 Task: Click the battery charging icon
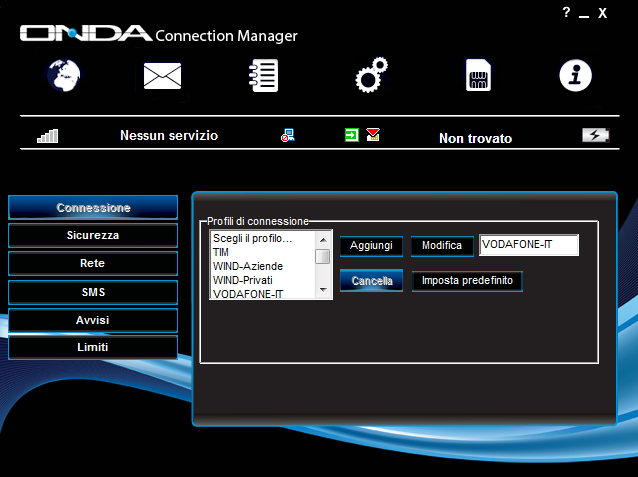(596, 135)
